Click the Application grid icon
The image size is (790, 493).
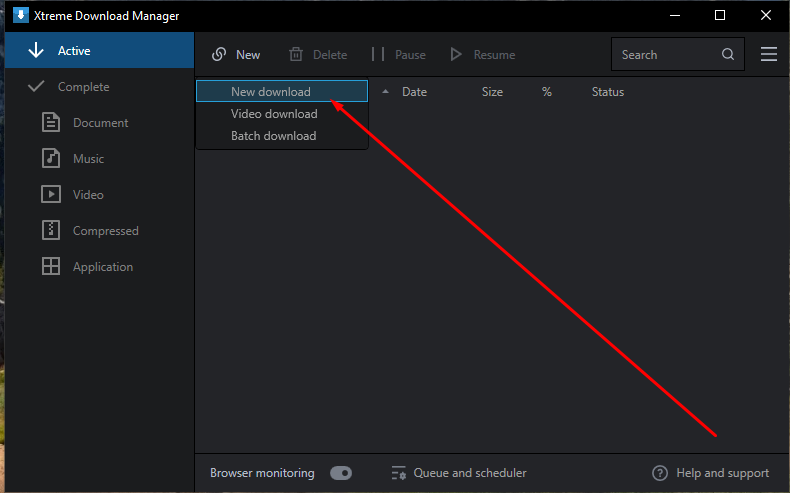click(51, 266)
